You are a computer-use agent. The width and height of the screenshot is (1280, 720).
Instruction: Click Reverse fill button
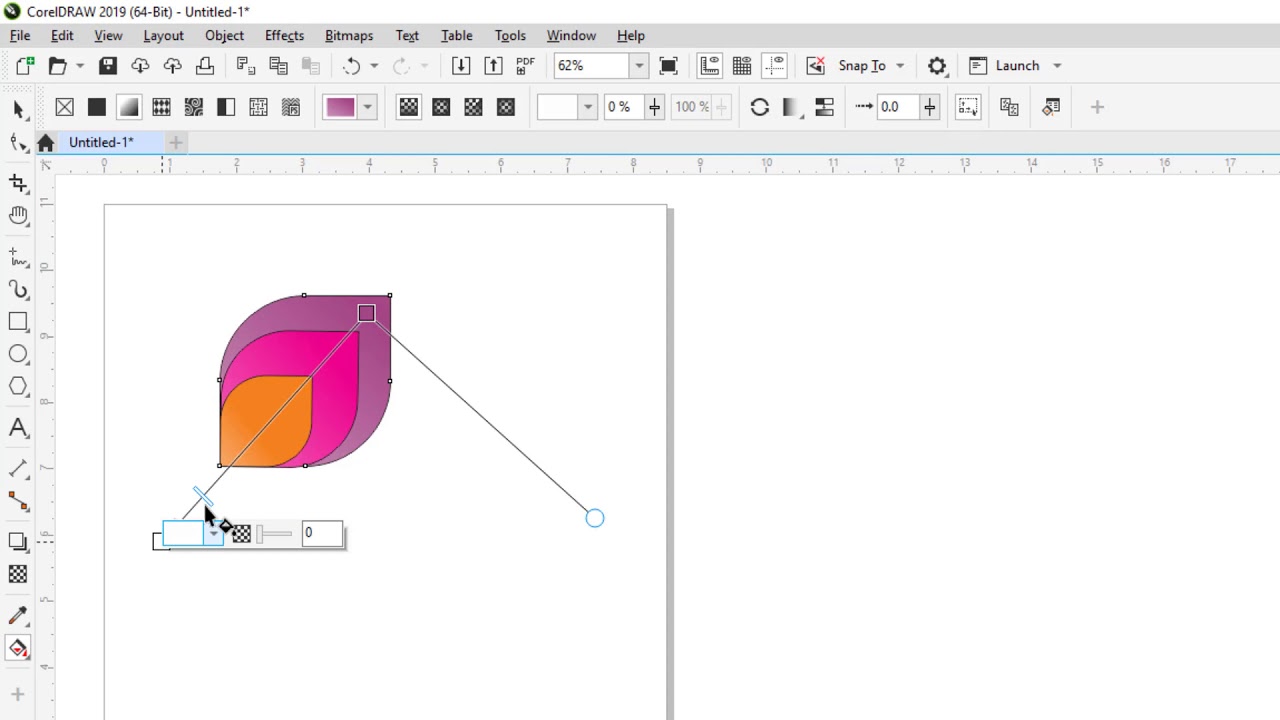(x=759, y=107)
